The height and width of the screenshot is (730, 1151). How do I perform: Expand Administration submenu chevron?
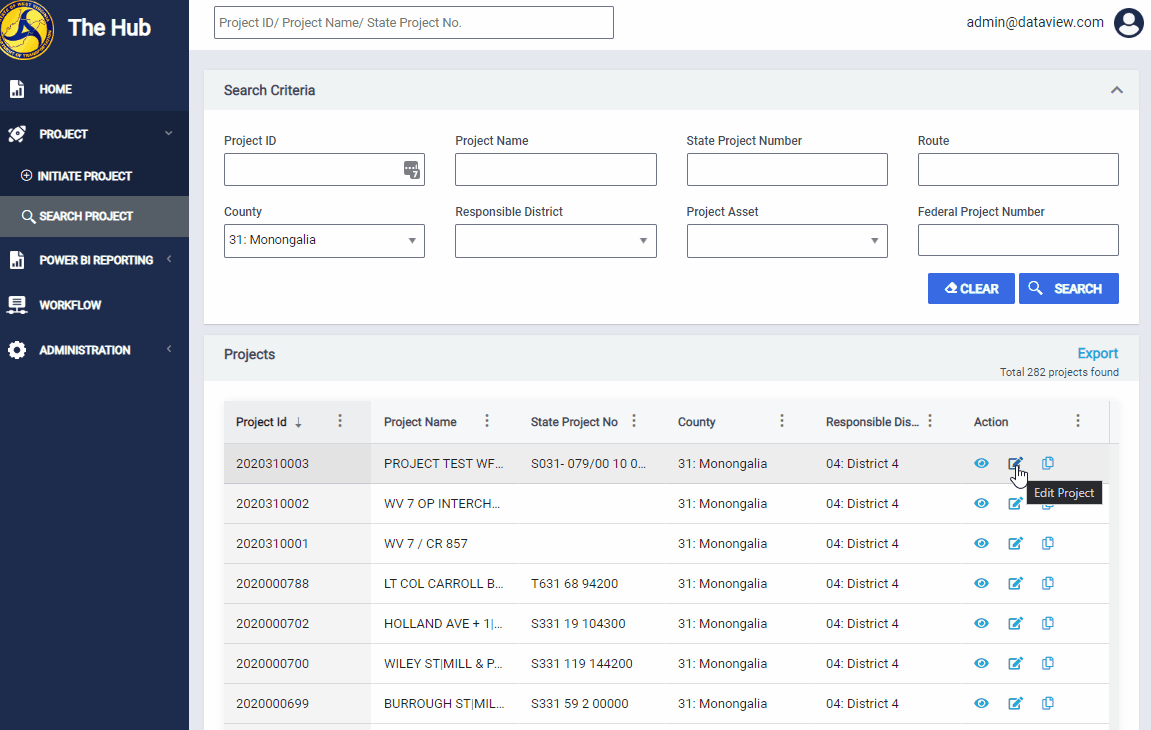coord(169,350)
